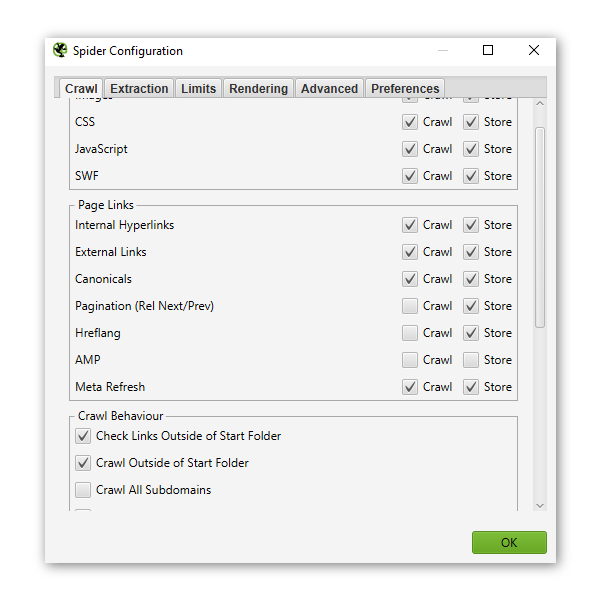The image size is (600, 600).
Task: Click the green OK button
Action: [x=509, y=543]
